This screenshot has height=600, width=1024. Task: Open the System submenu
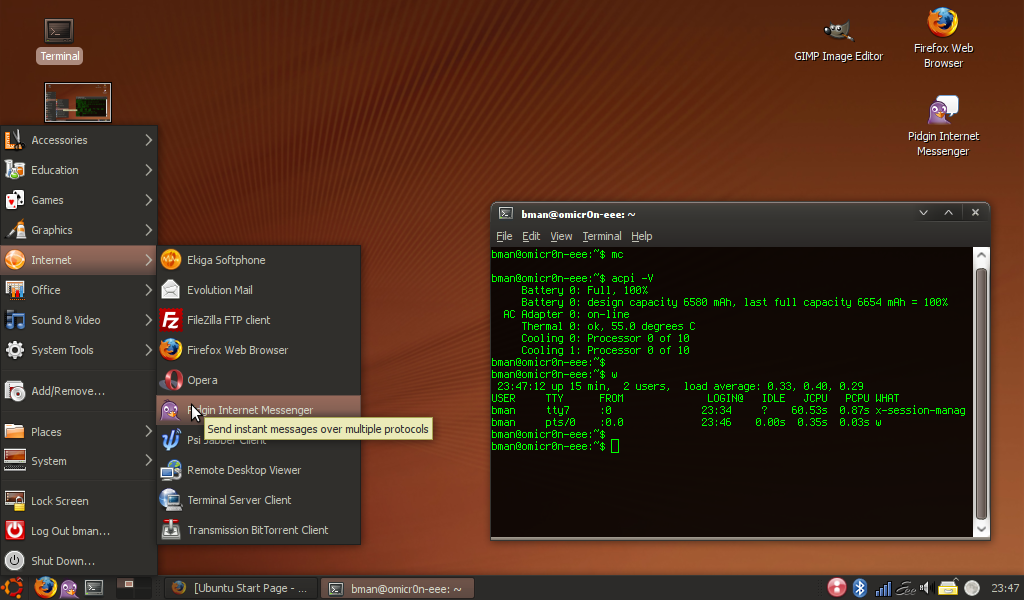[78, 461]
